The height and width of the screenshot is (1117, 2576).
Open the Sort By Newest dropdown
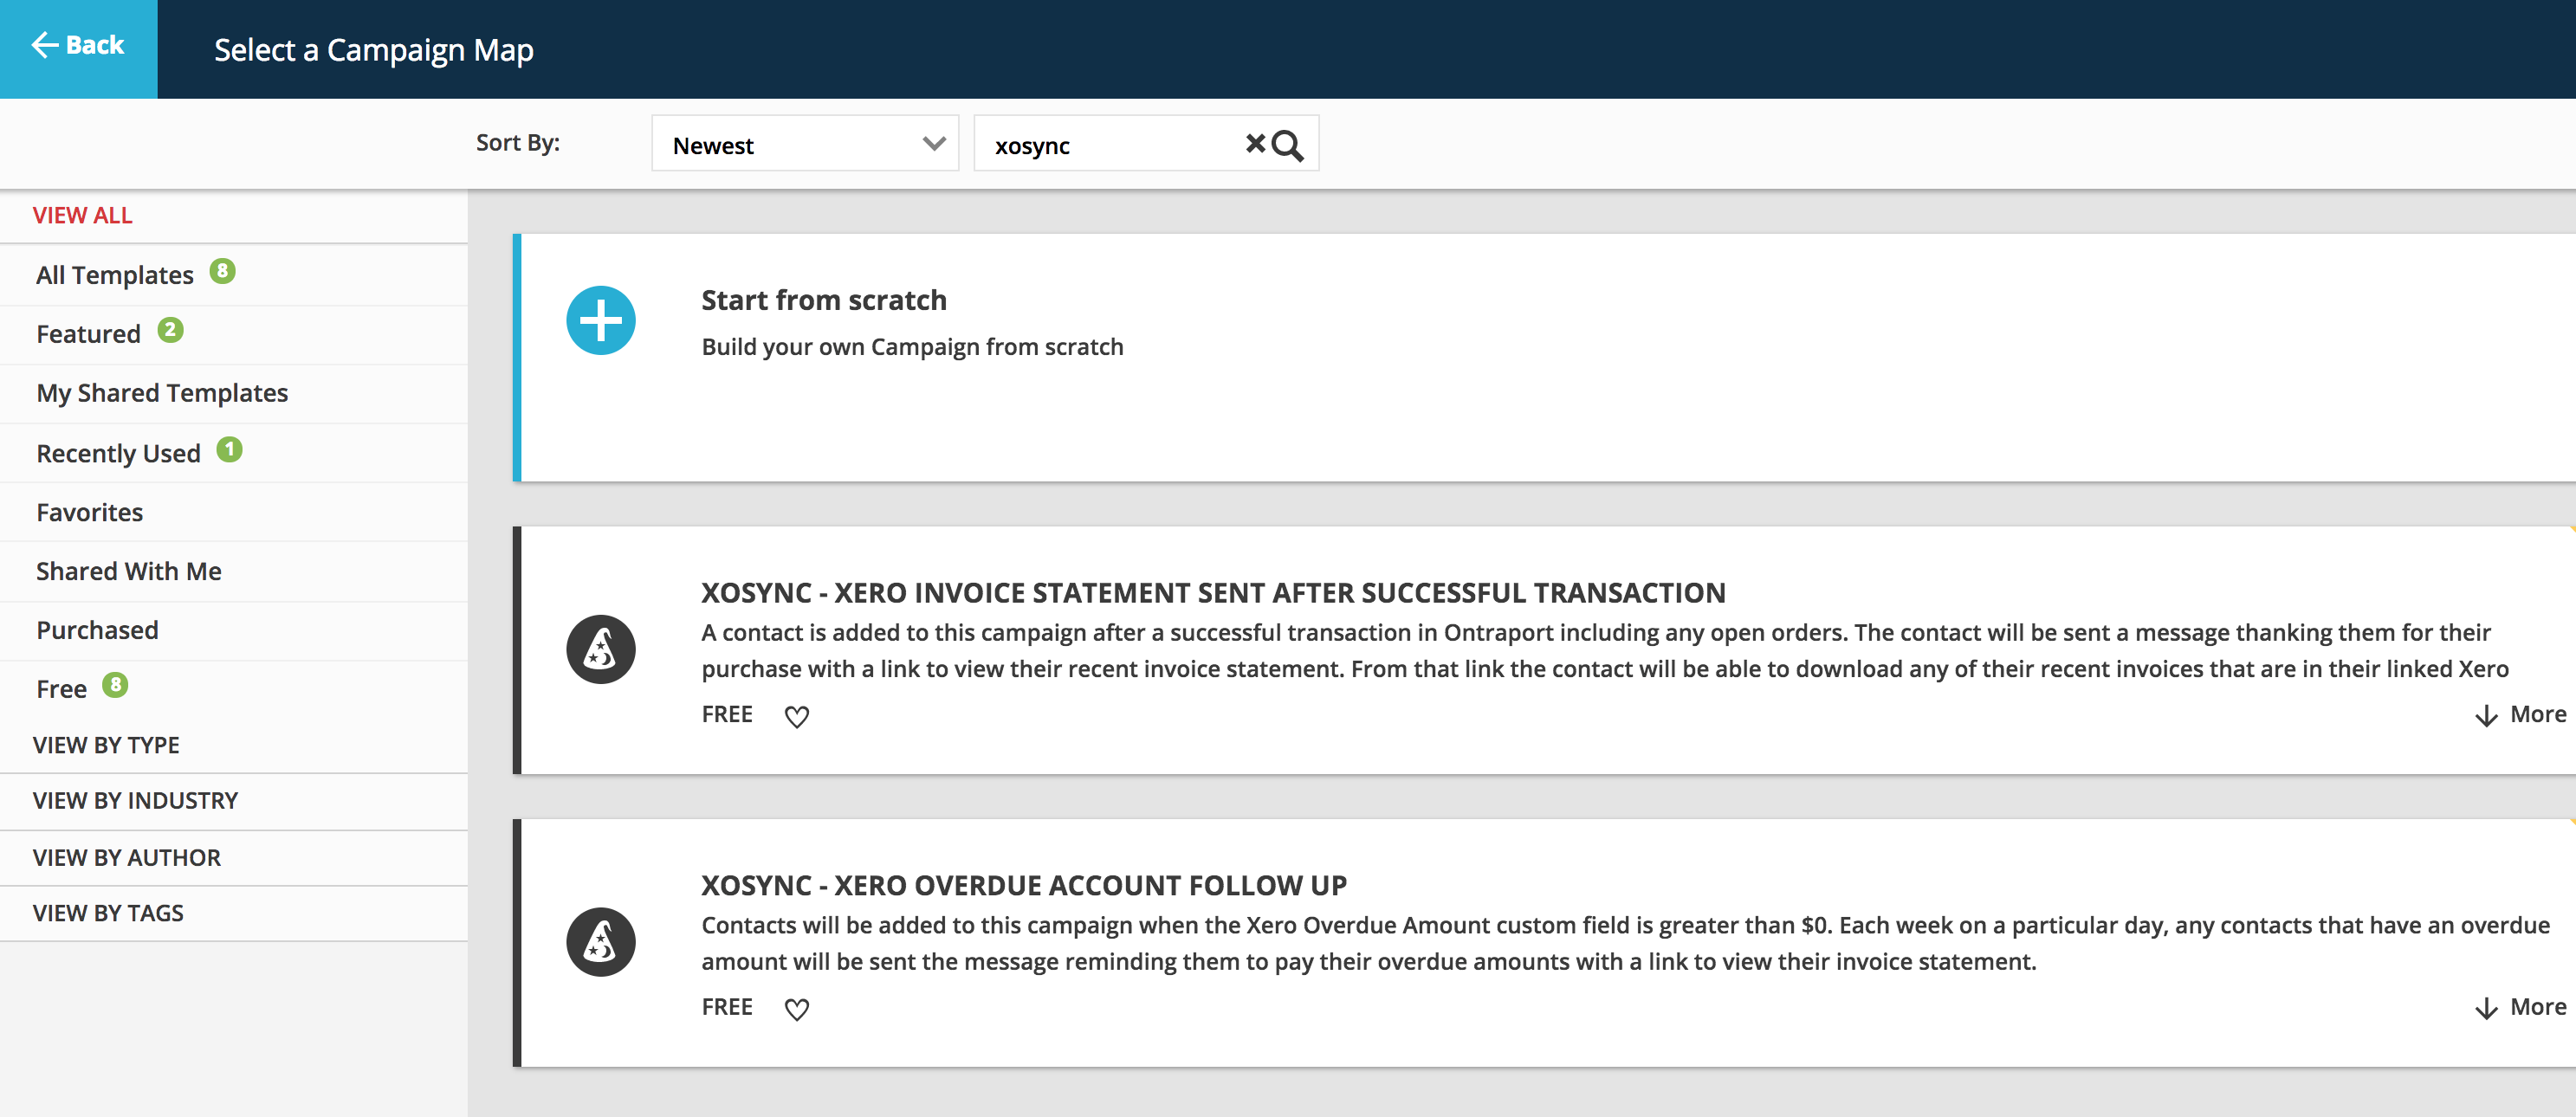coord(805,144)
